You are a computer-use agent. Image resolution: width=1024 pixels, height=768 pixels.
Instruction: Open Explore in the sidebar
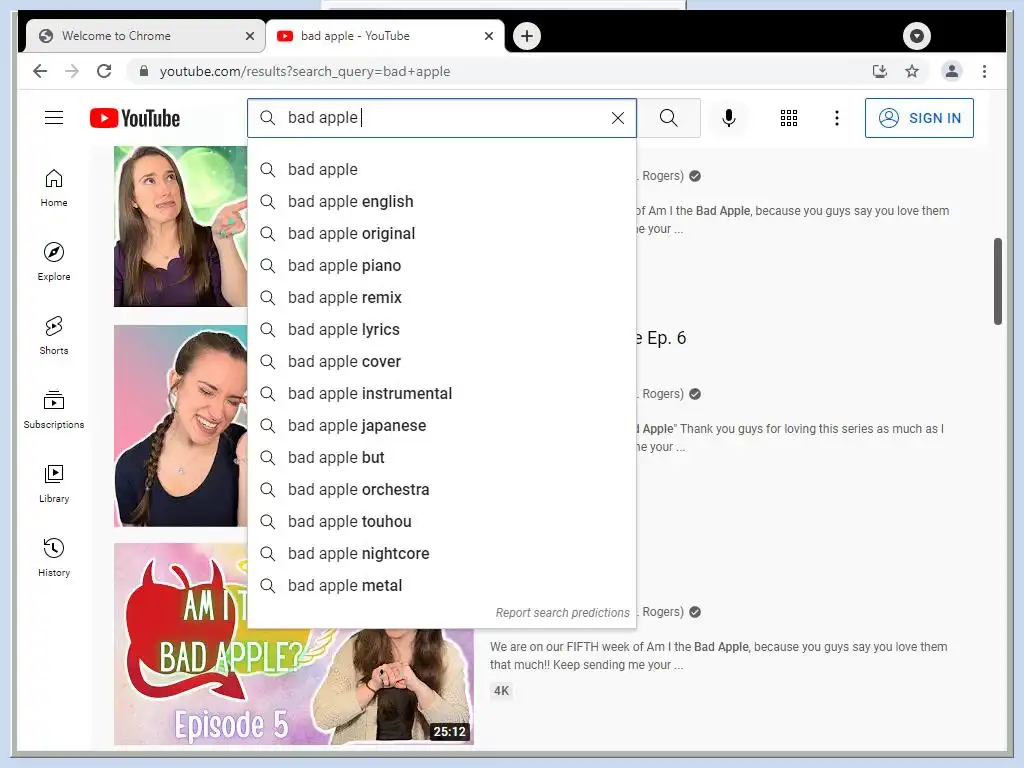[x=54, y=262]
